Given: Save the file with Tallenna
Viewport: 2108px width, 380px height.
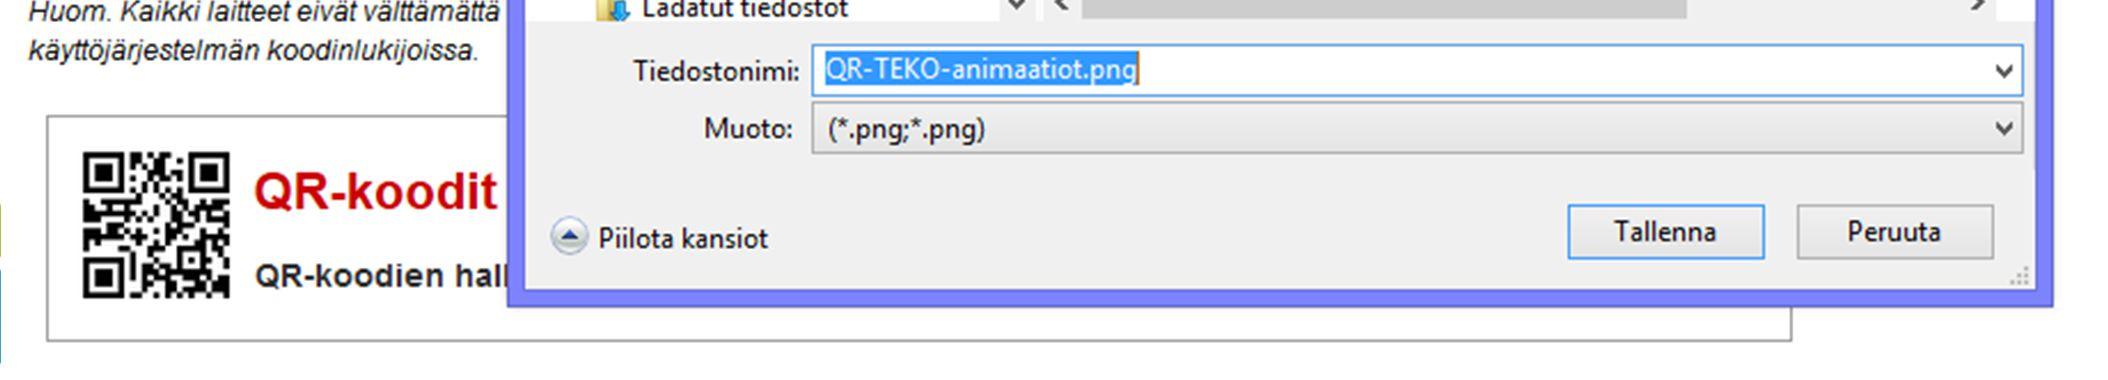Looking at the screenshot, I should [1665, 232].
